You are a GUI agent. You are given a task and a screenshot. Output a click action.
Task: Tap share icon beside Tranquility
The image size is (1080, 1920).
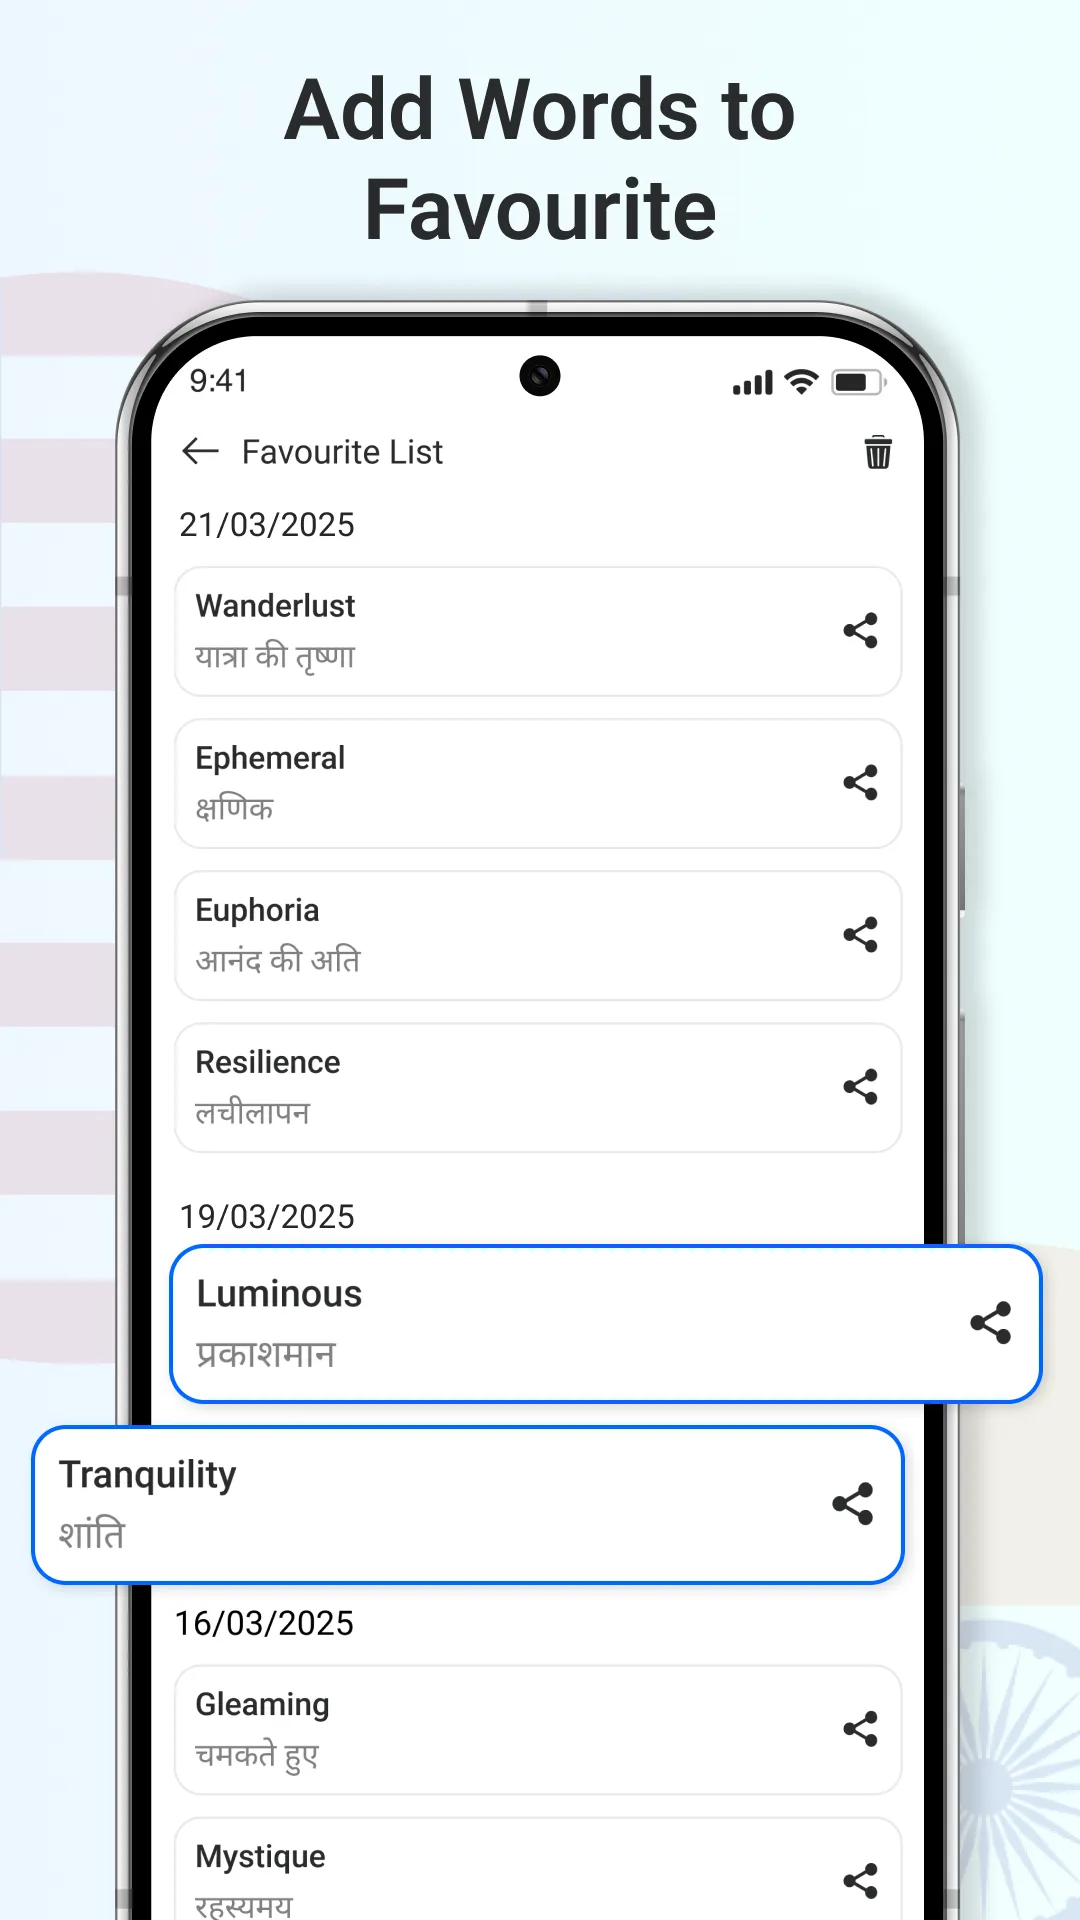pyautogui.click(x=852, y=1504)
